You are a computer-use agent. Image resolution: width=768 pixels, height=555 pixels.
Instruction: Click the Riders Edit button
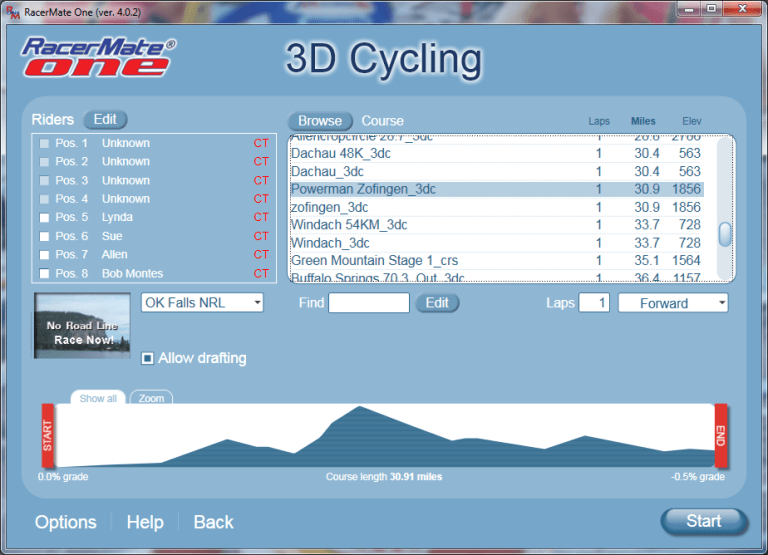pos(105,120)
